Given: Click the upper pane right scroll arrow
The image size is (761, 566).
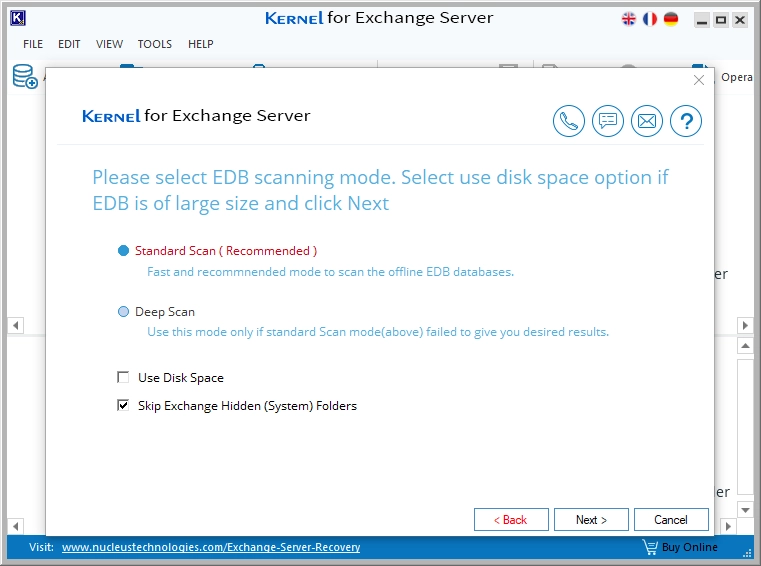Looking at the screenshot, I should click(745, 325).
